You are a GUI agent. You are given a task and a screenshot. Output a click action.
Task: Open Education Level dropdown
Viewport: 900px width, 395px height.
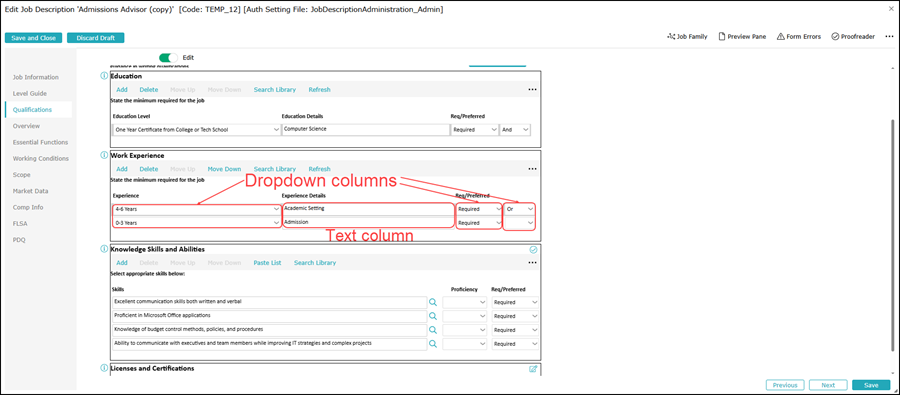click(197, 130)
